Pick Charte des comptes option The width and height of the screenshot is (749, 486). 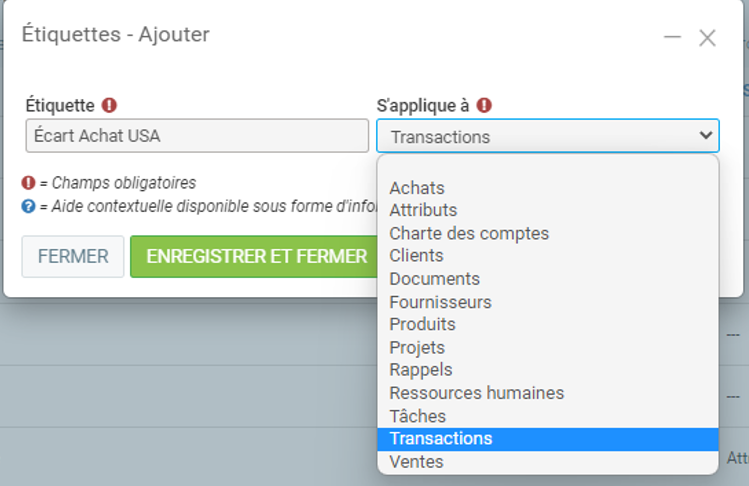point(469,233)
